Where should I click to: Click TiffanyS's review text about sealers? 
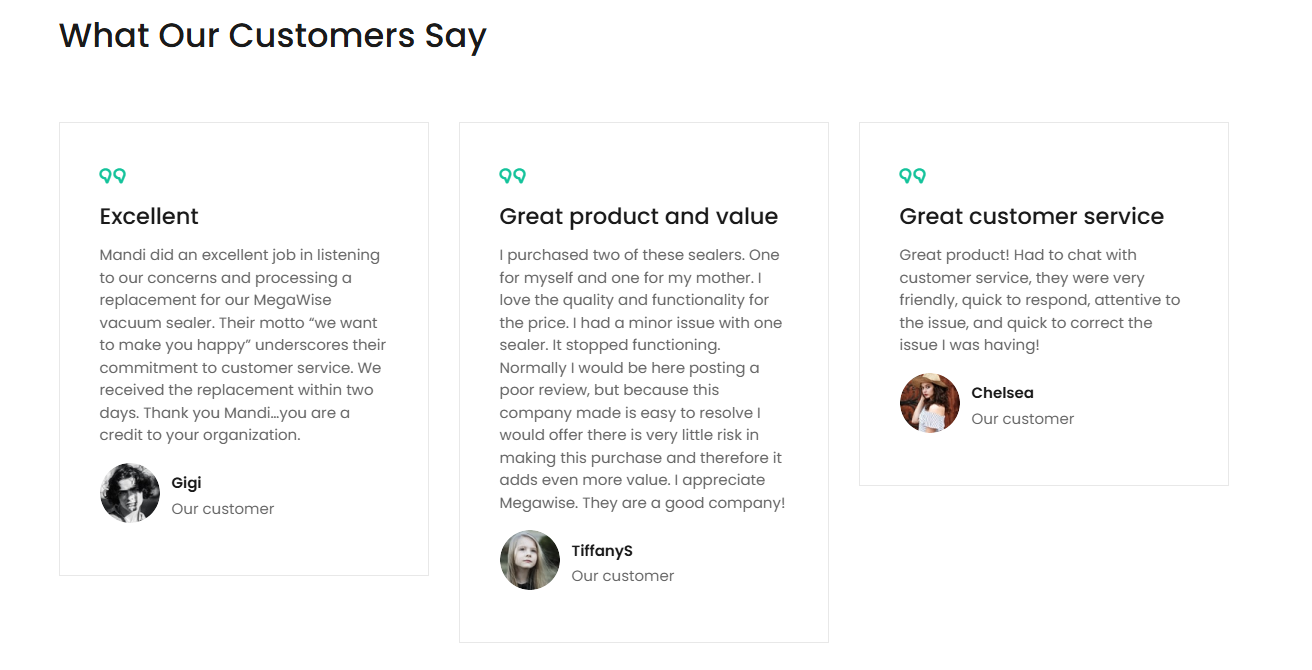pos(642,379)
